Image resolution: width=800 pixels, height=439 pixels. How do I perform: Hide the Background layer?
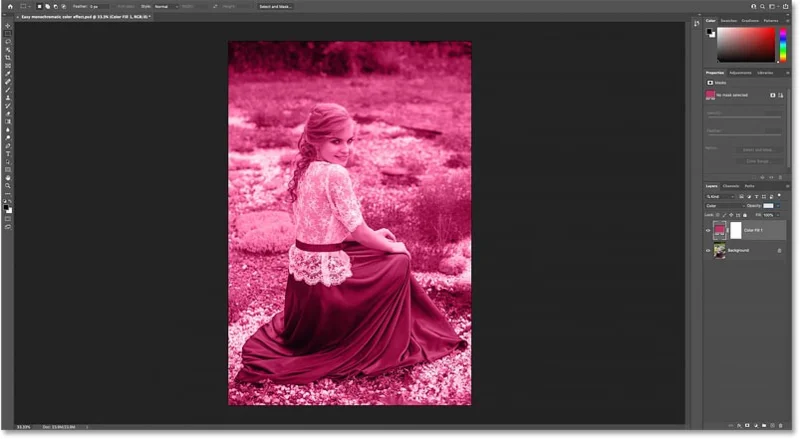pos(708,251)
